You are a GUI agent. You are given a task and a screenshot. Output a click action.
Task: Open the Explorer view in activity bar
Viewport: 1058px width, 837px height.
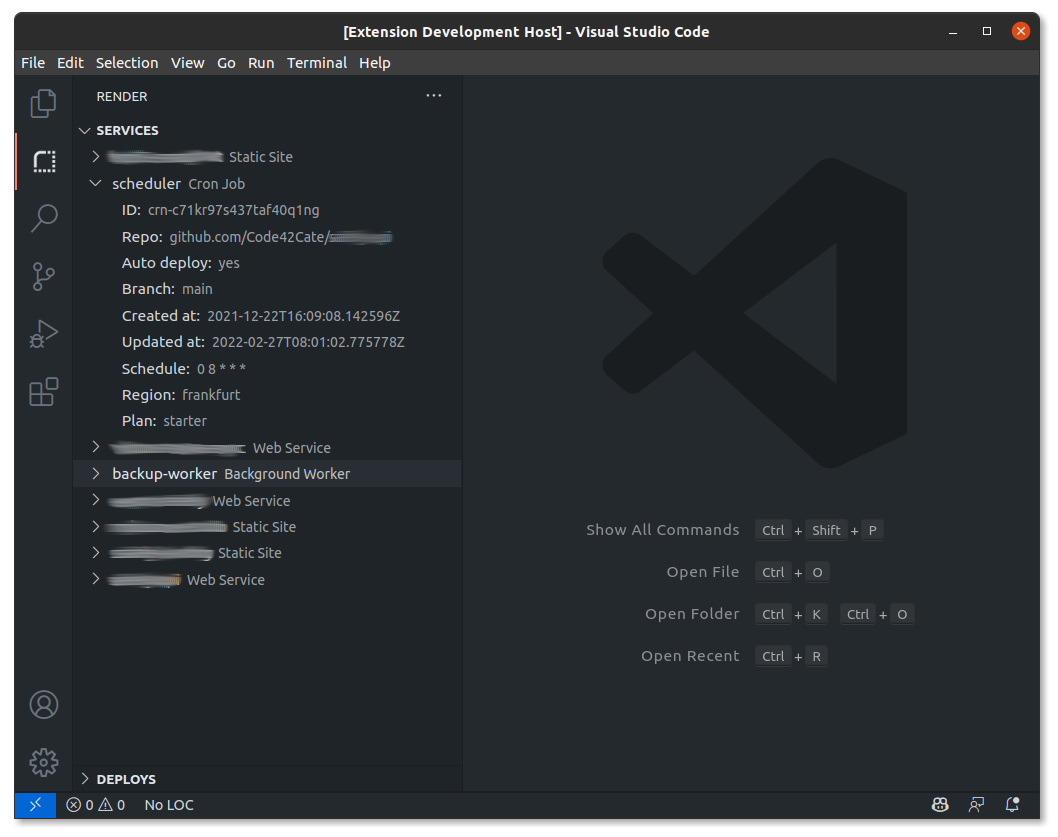[44, 103]
